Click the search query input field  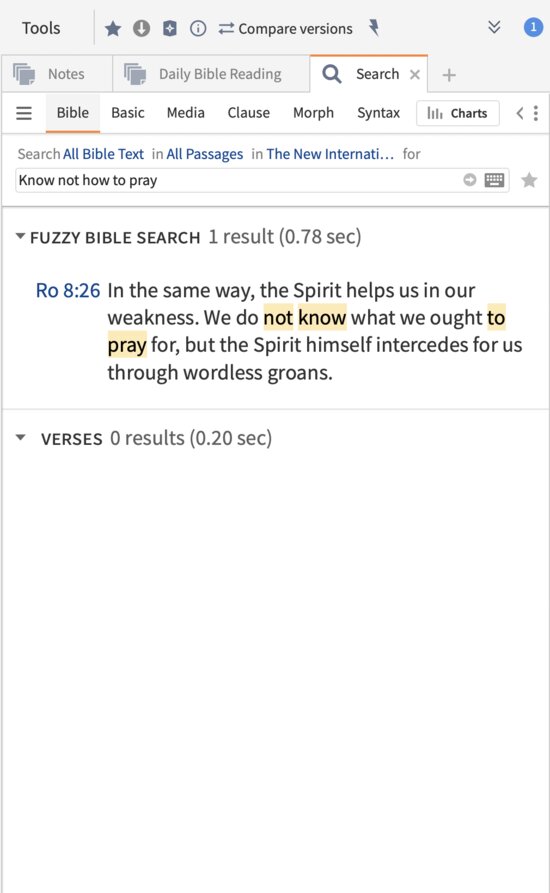pyautogui.click(x=239, y=181)
